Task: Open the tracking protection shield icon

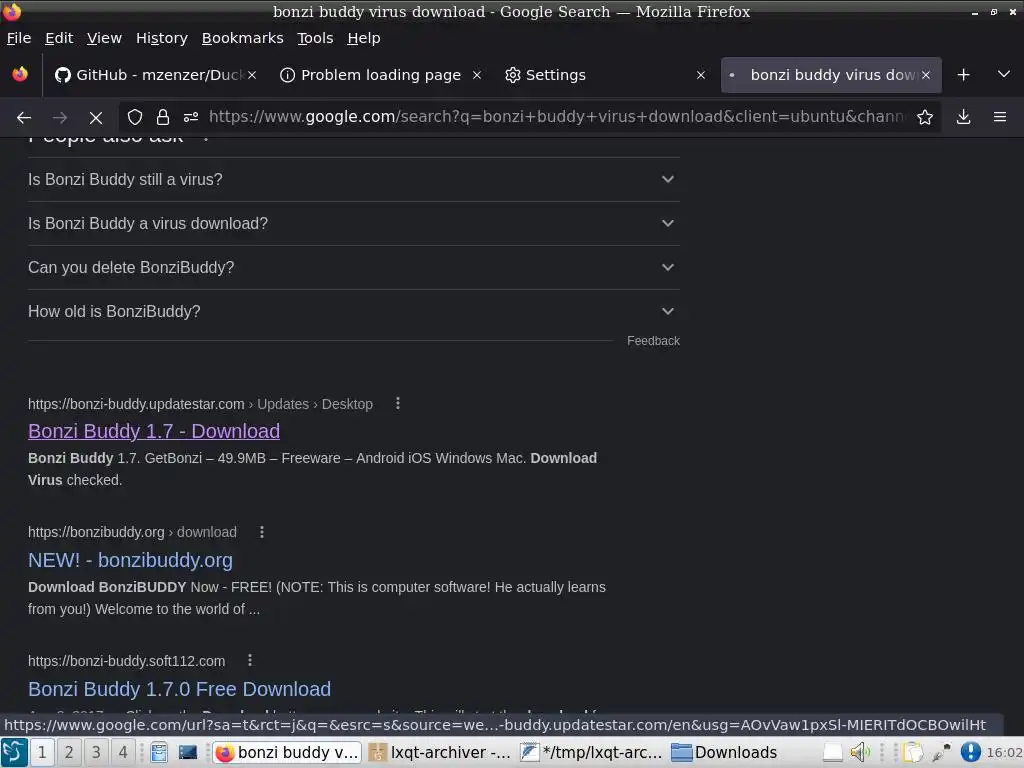Action: (x=135, y=117)
